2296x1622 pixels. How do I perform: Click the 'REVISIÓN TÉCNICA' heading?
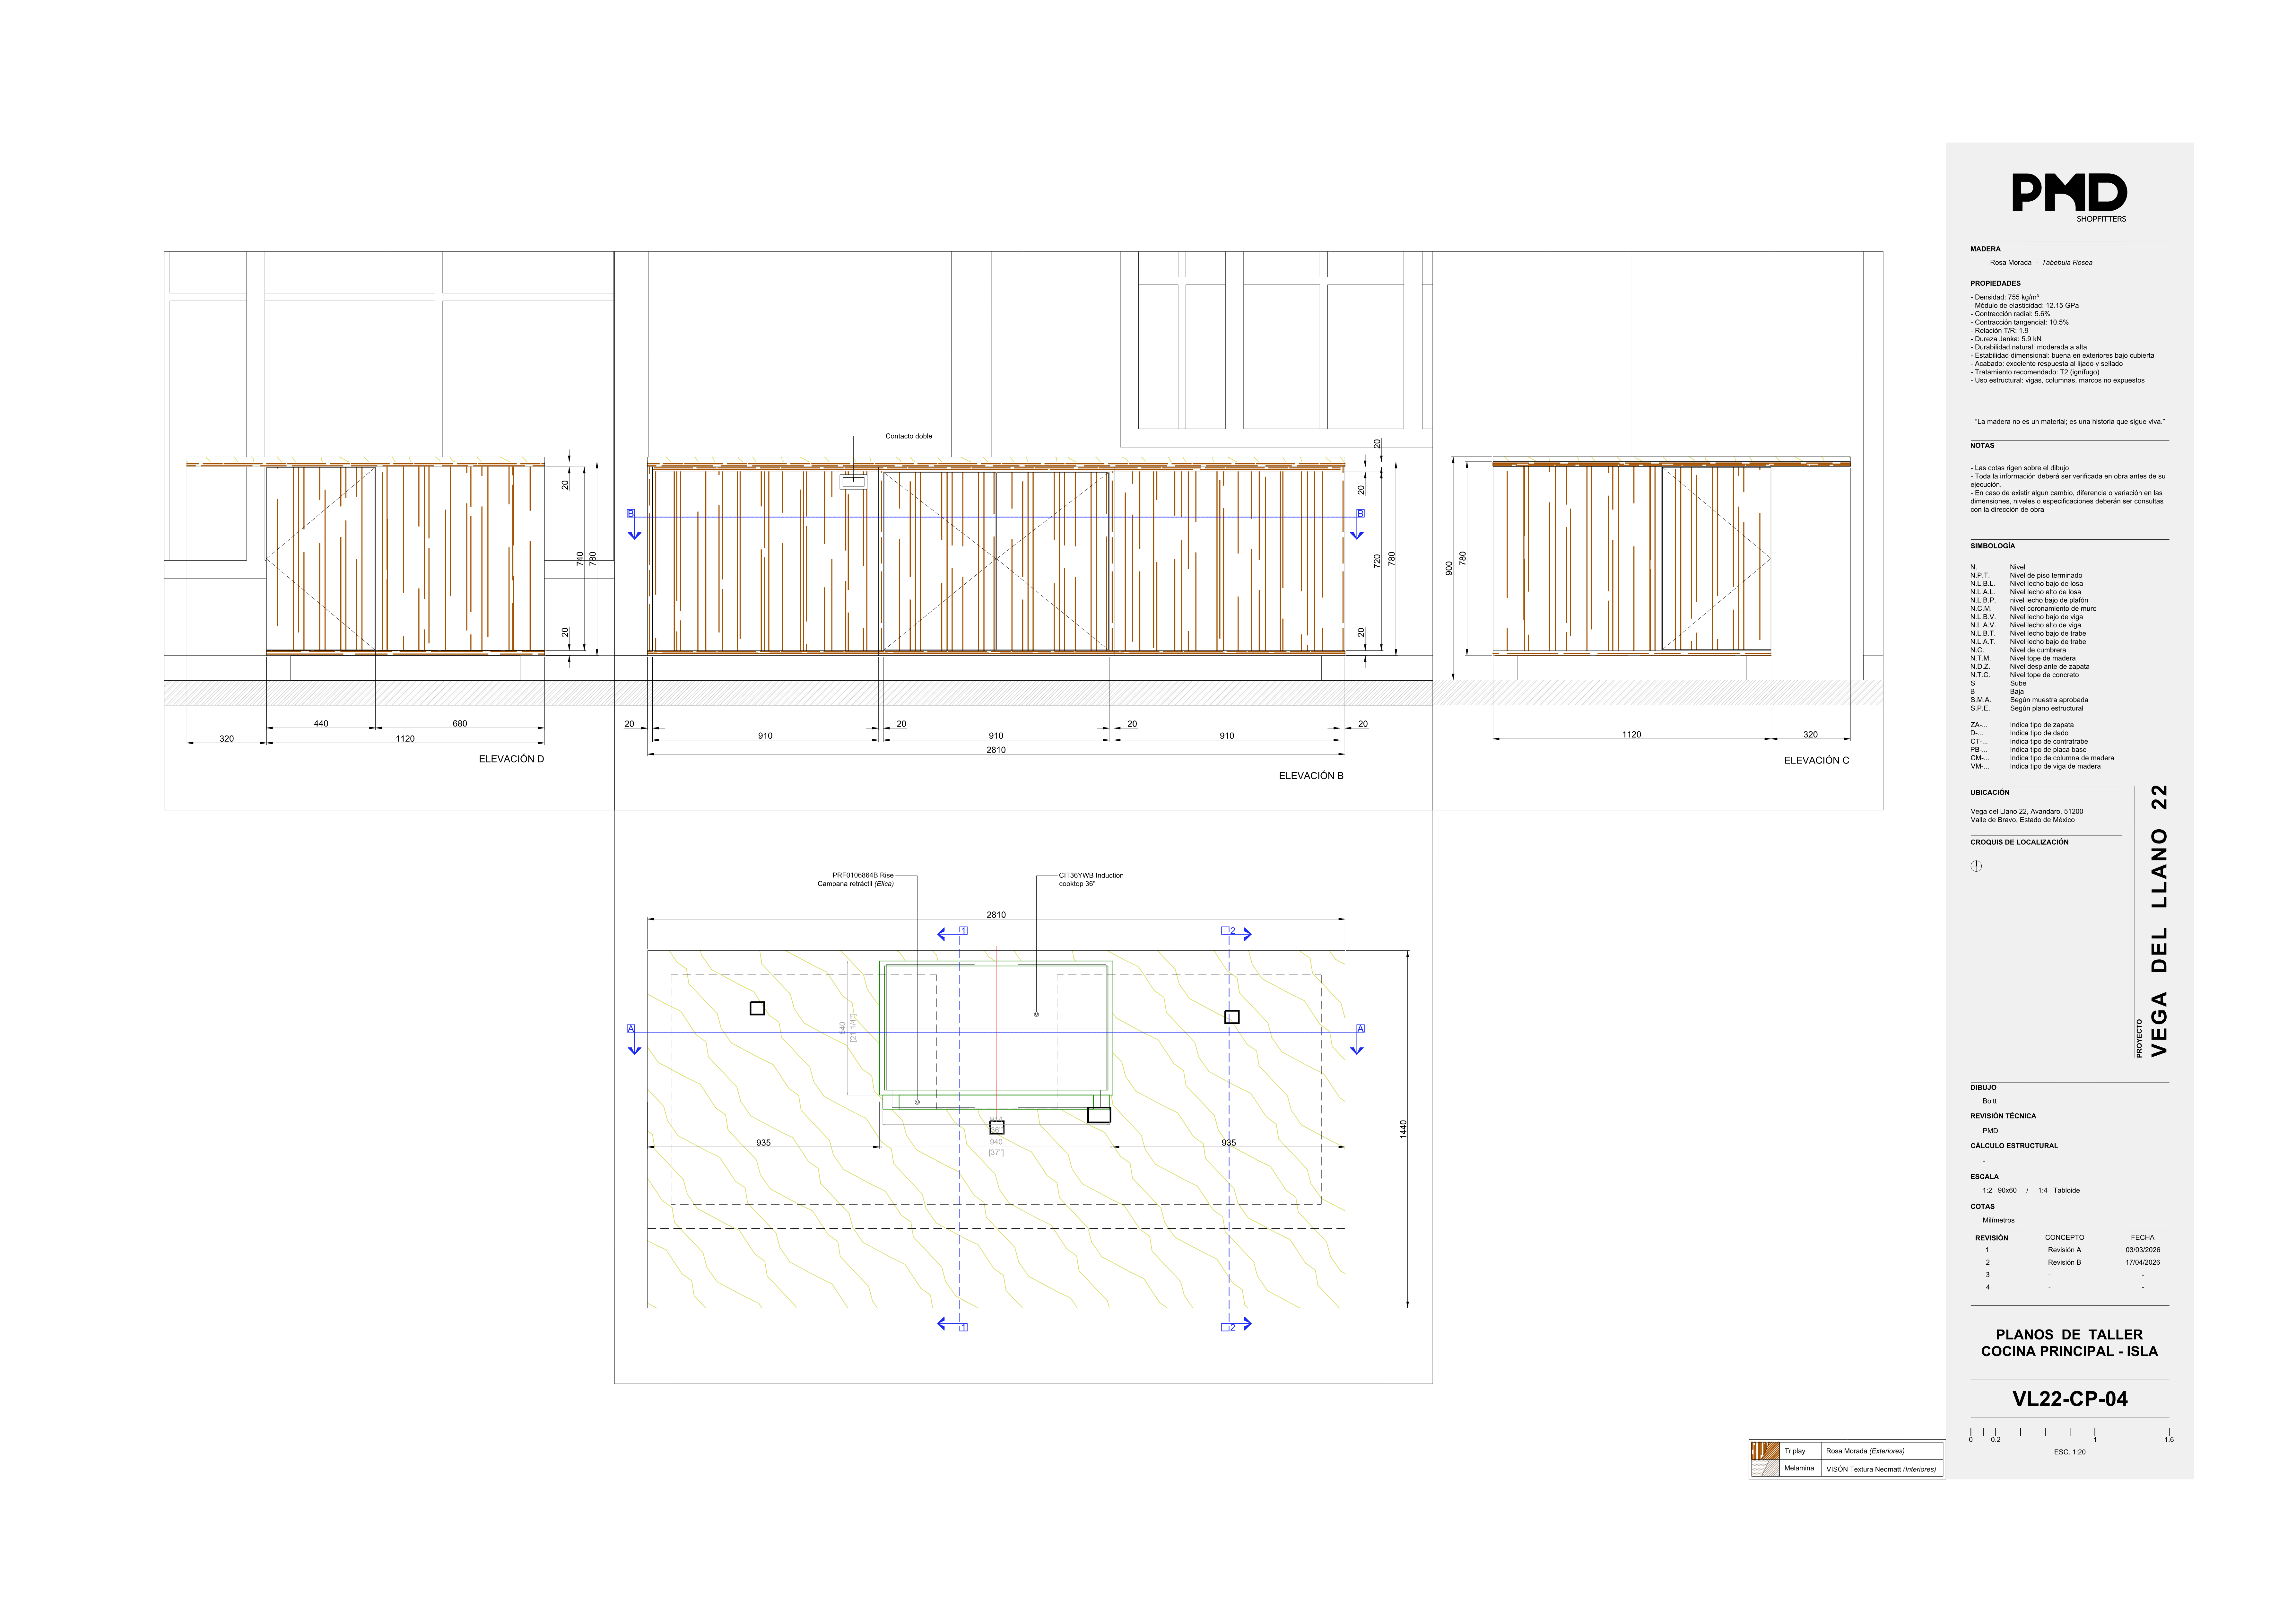click(x=2003, y=1116)
